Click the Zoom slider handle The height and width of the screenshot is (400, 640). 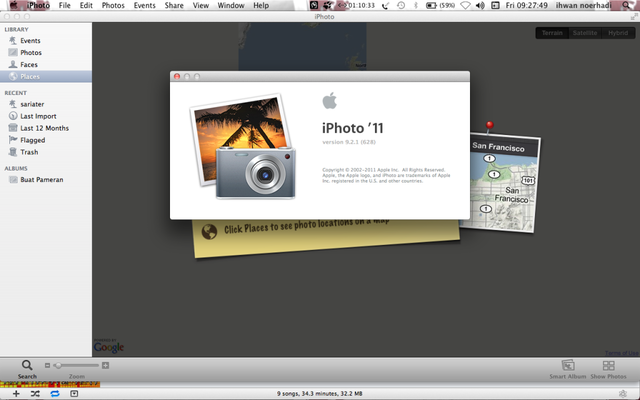pyautogui.click(x=58, y=365)
